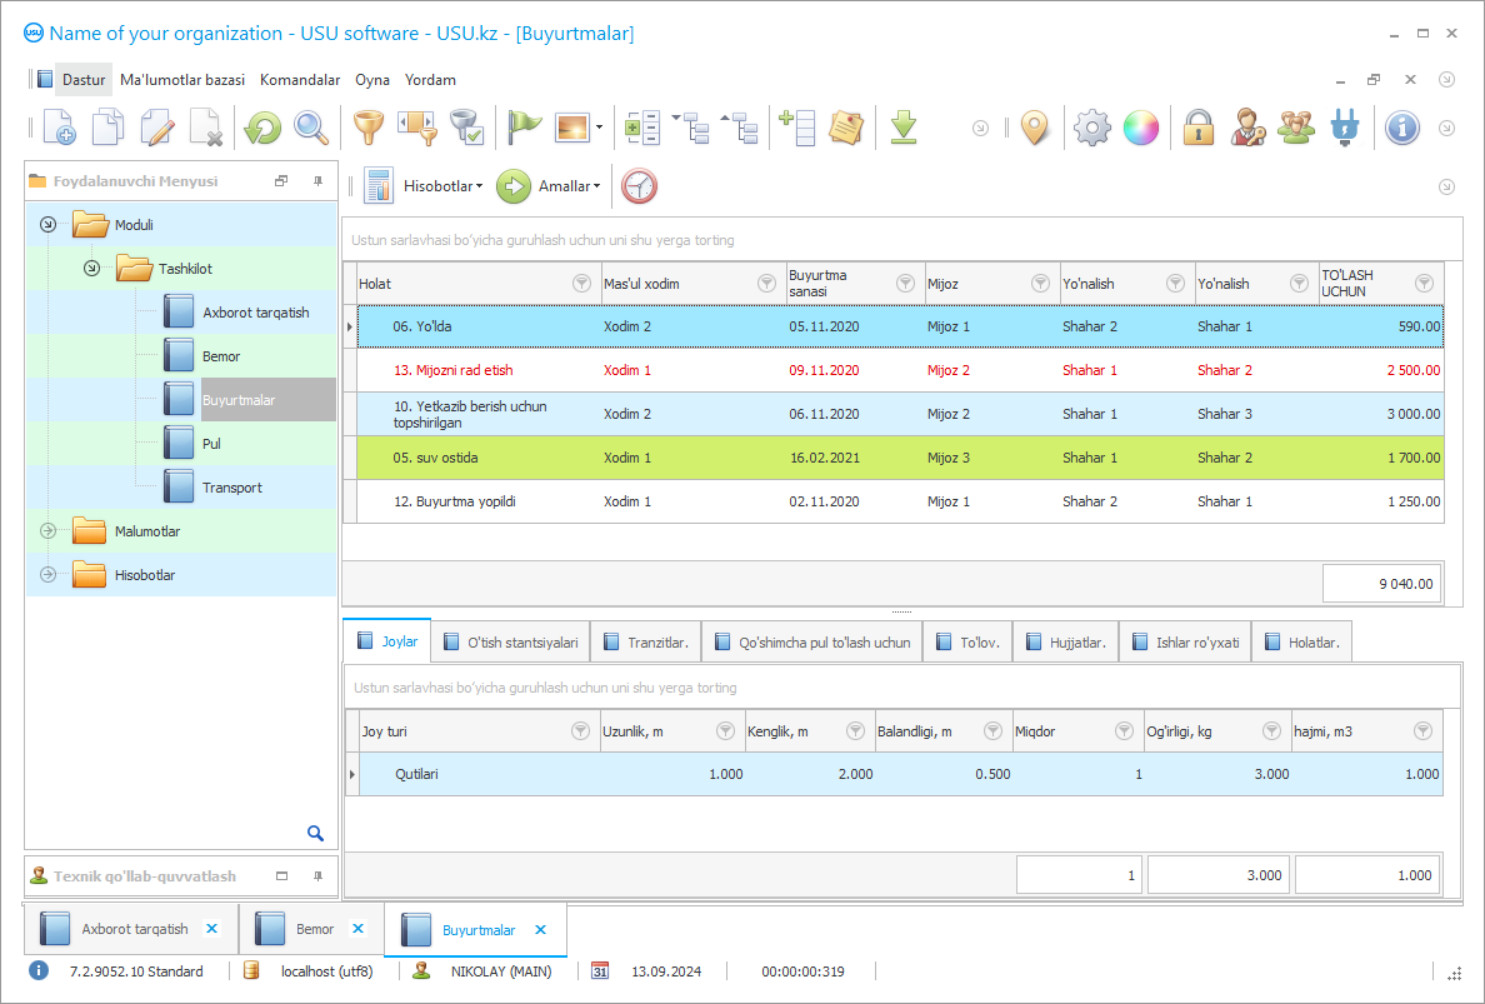Open the Dastur menu
The width and height of the screenshot is (1485, 1004).
(83, 80)
